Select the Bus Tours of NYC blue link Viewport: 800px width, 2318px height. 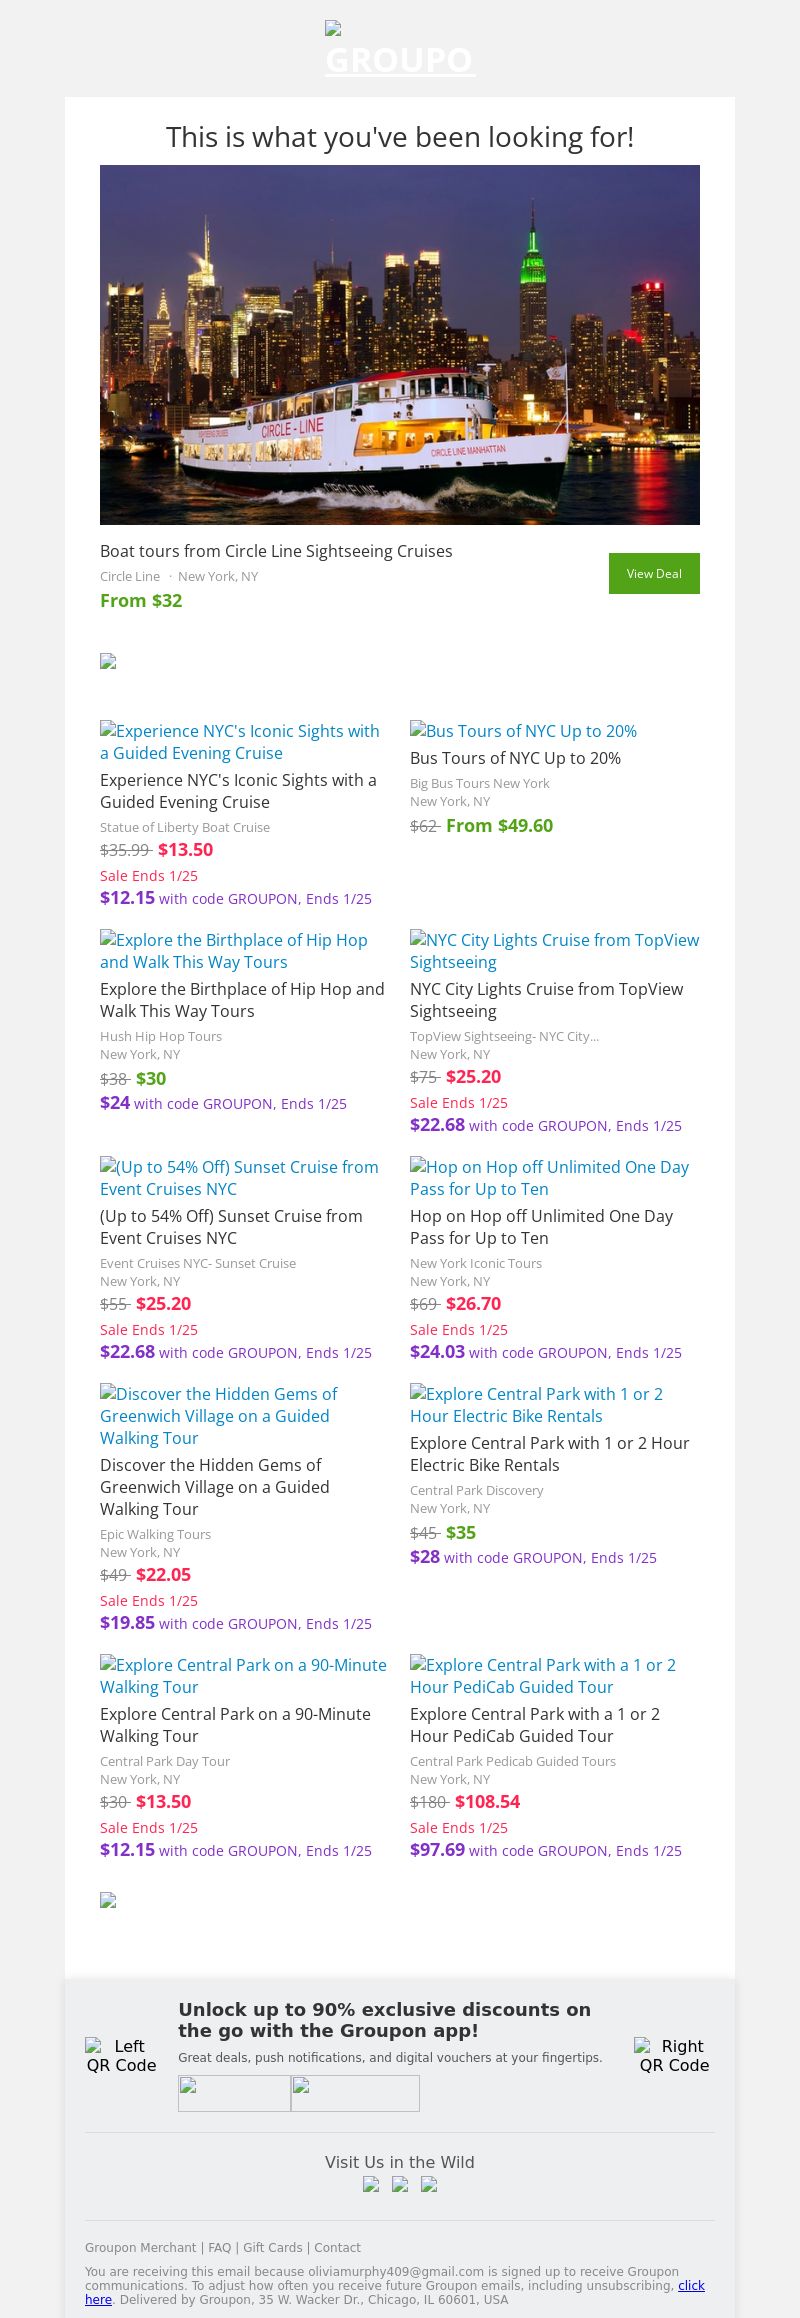tap(523, 731)
